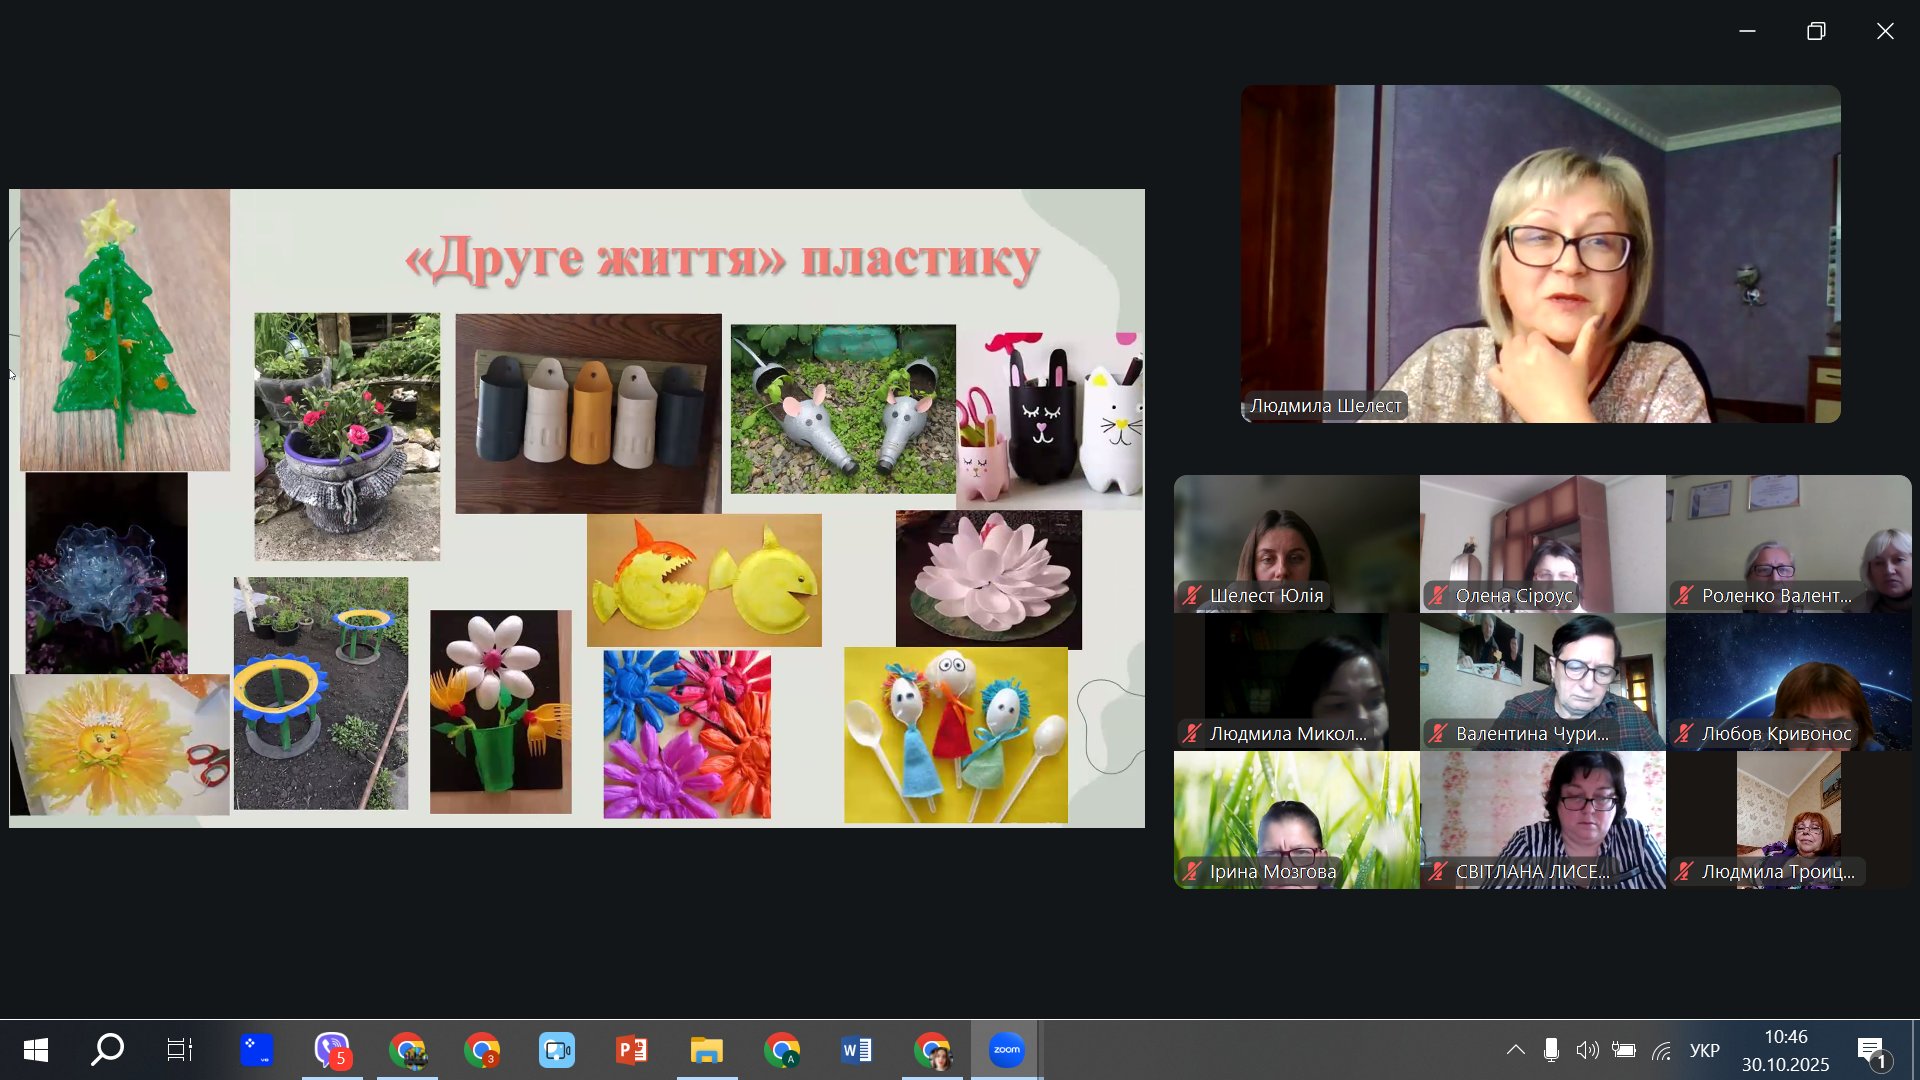Expand hidden system tray icons chevron
The width and height of the screenshot is (1920, 1080).
[1516, 1050]
